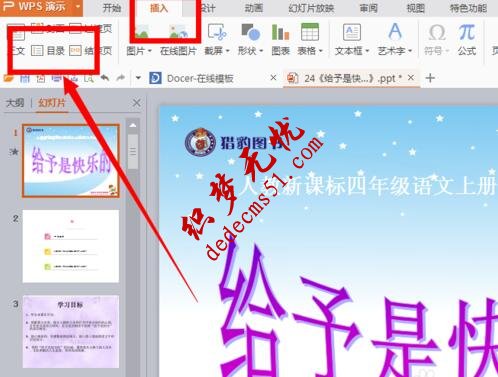Viewport: 498px width, 377px height.
Task: Click the redo arrow icon
Action: click(121, 78)
